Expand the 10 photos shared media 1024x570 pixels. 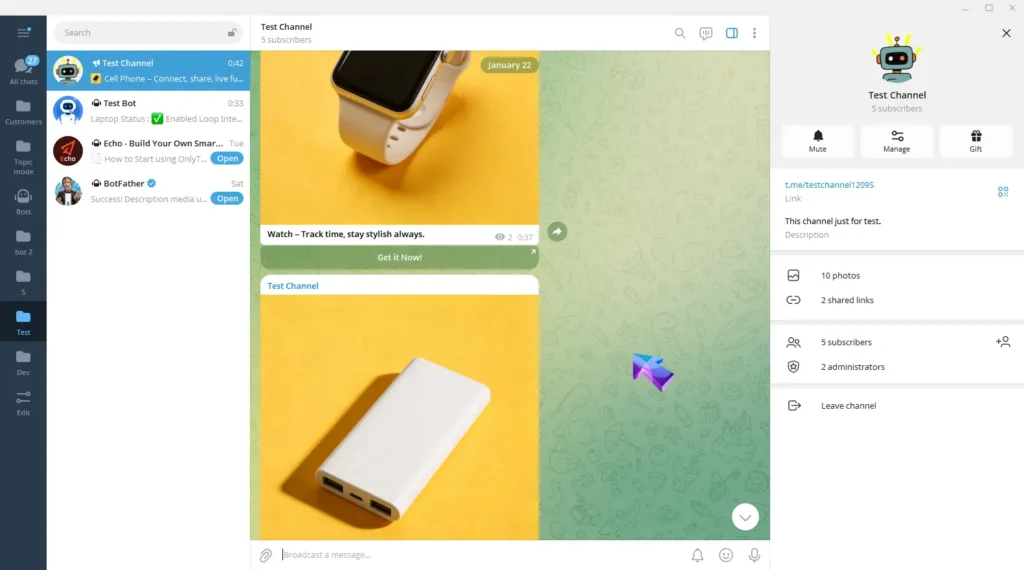pyautogui.click(x=840, y=275)
